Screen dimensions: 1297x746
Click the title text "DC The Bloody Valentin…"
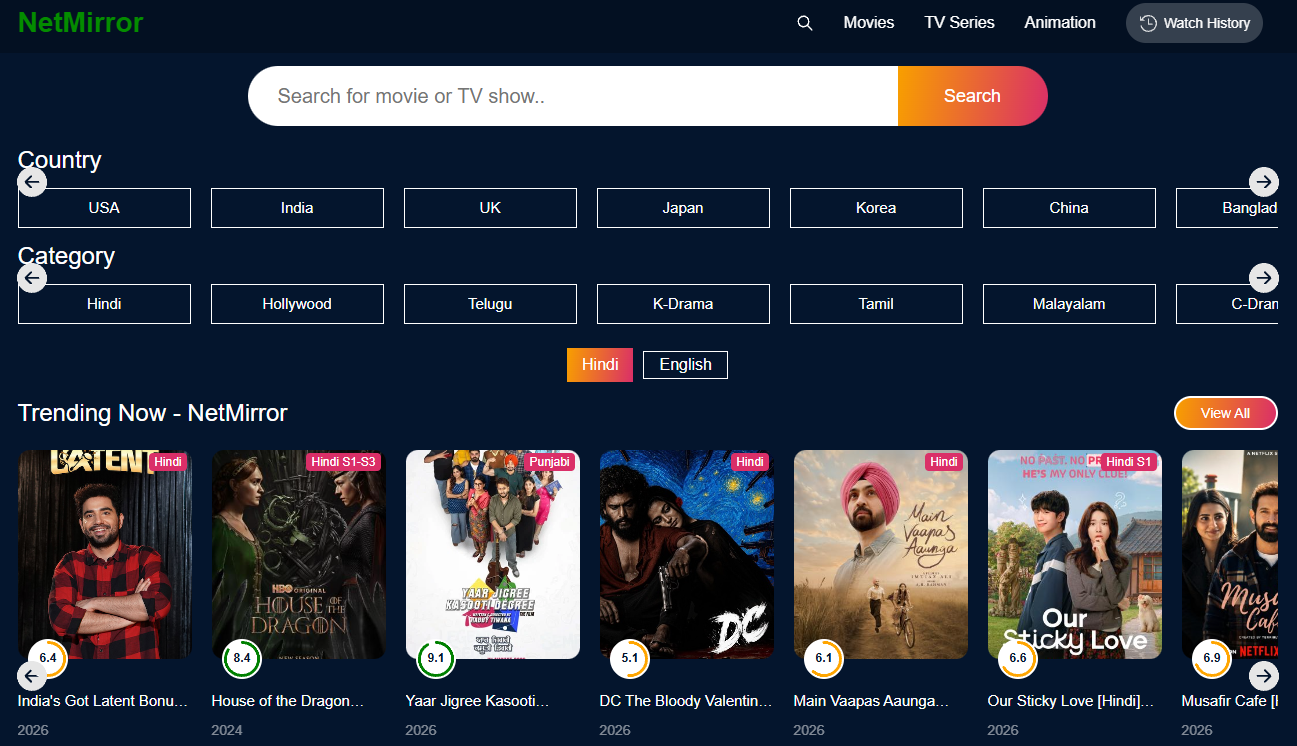point(686,701)
